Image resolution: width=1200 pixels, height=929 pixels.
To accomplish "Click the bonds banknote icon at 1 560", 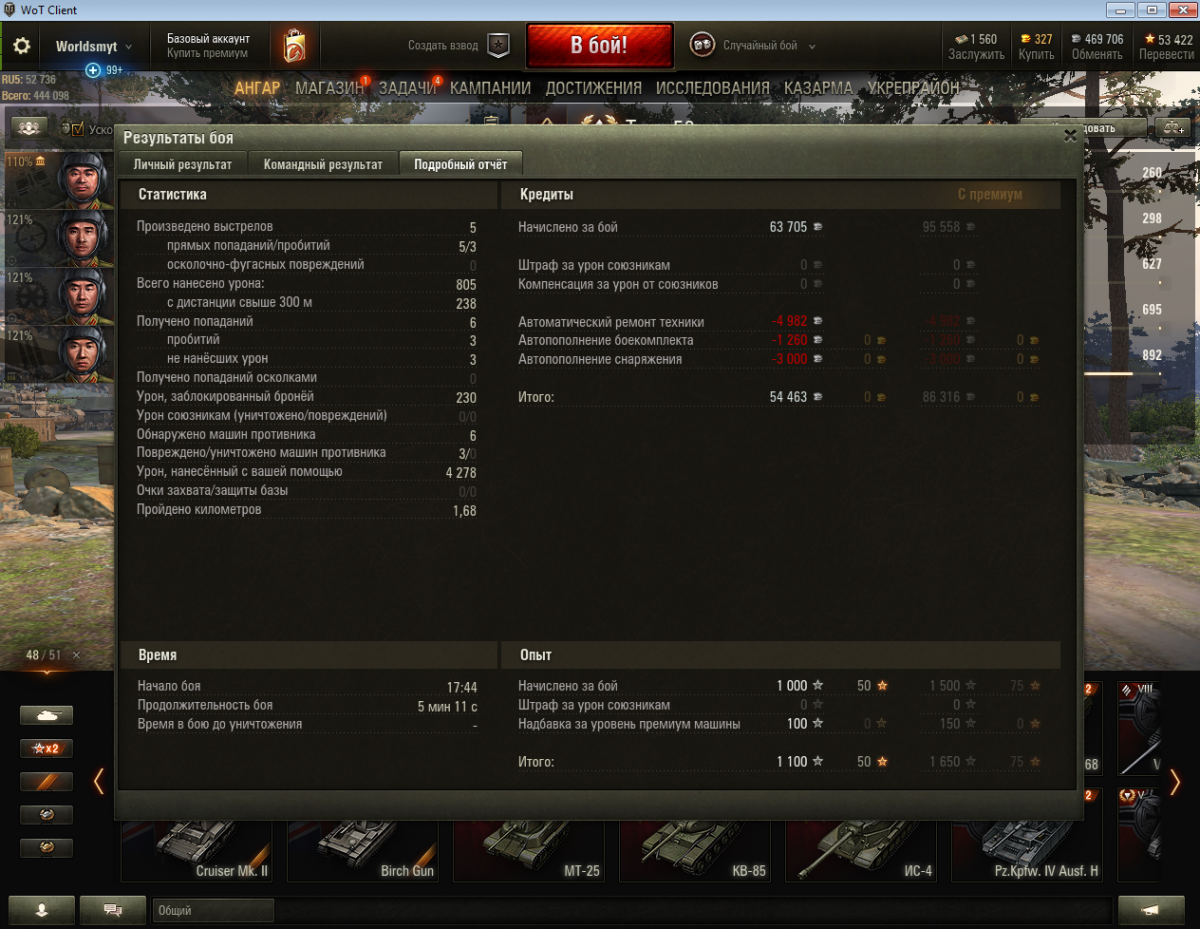I will tap(961, 39).
